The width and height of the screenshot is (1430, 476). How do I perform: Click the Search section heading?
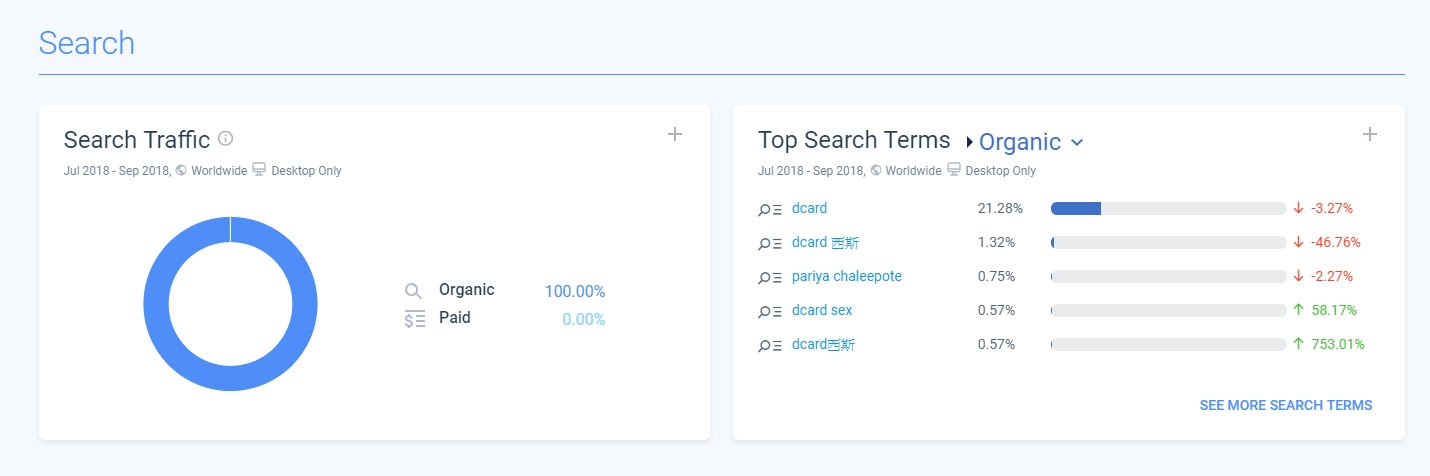pyautogui.click(x=87, y=43)
